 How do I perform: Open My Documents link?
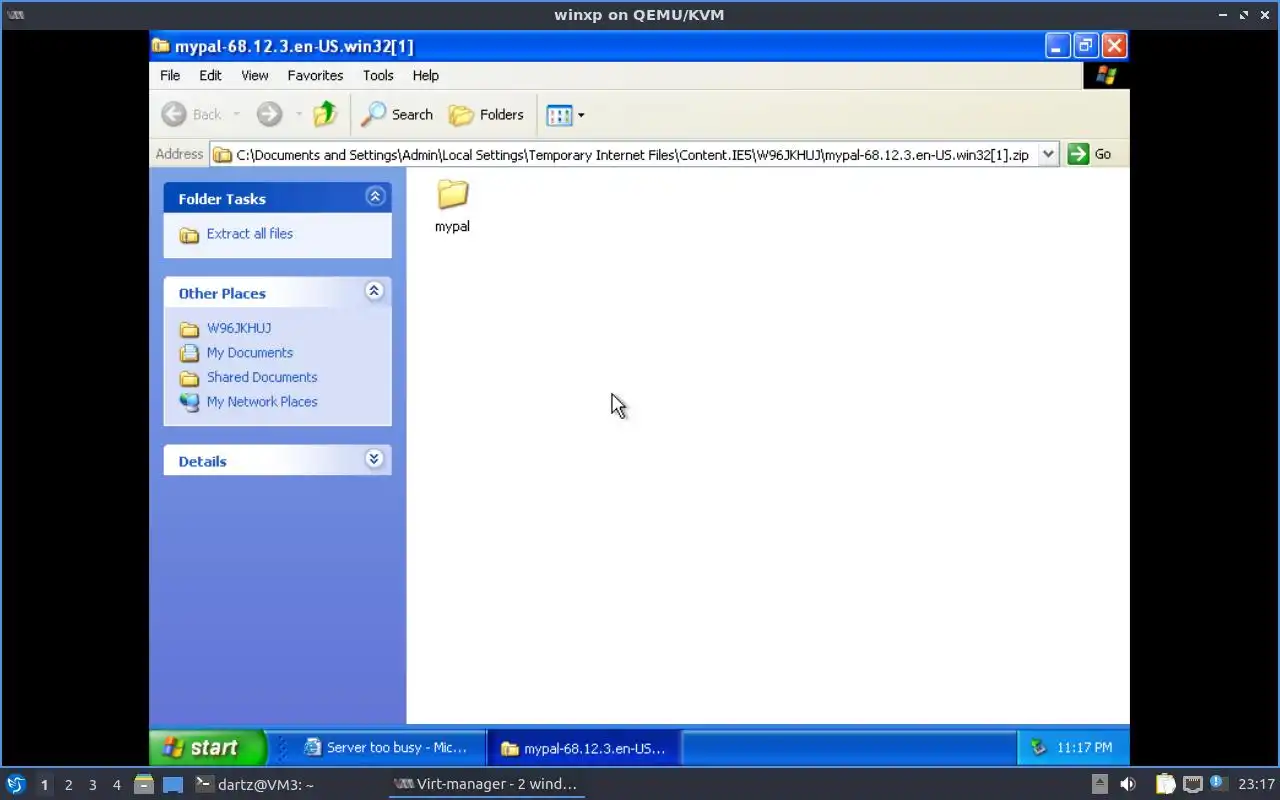click(250, 353)
